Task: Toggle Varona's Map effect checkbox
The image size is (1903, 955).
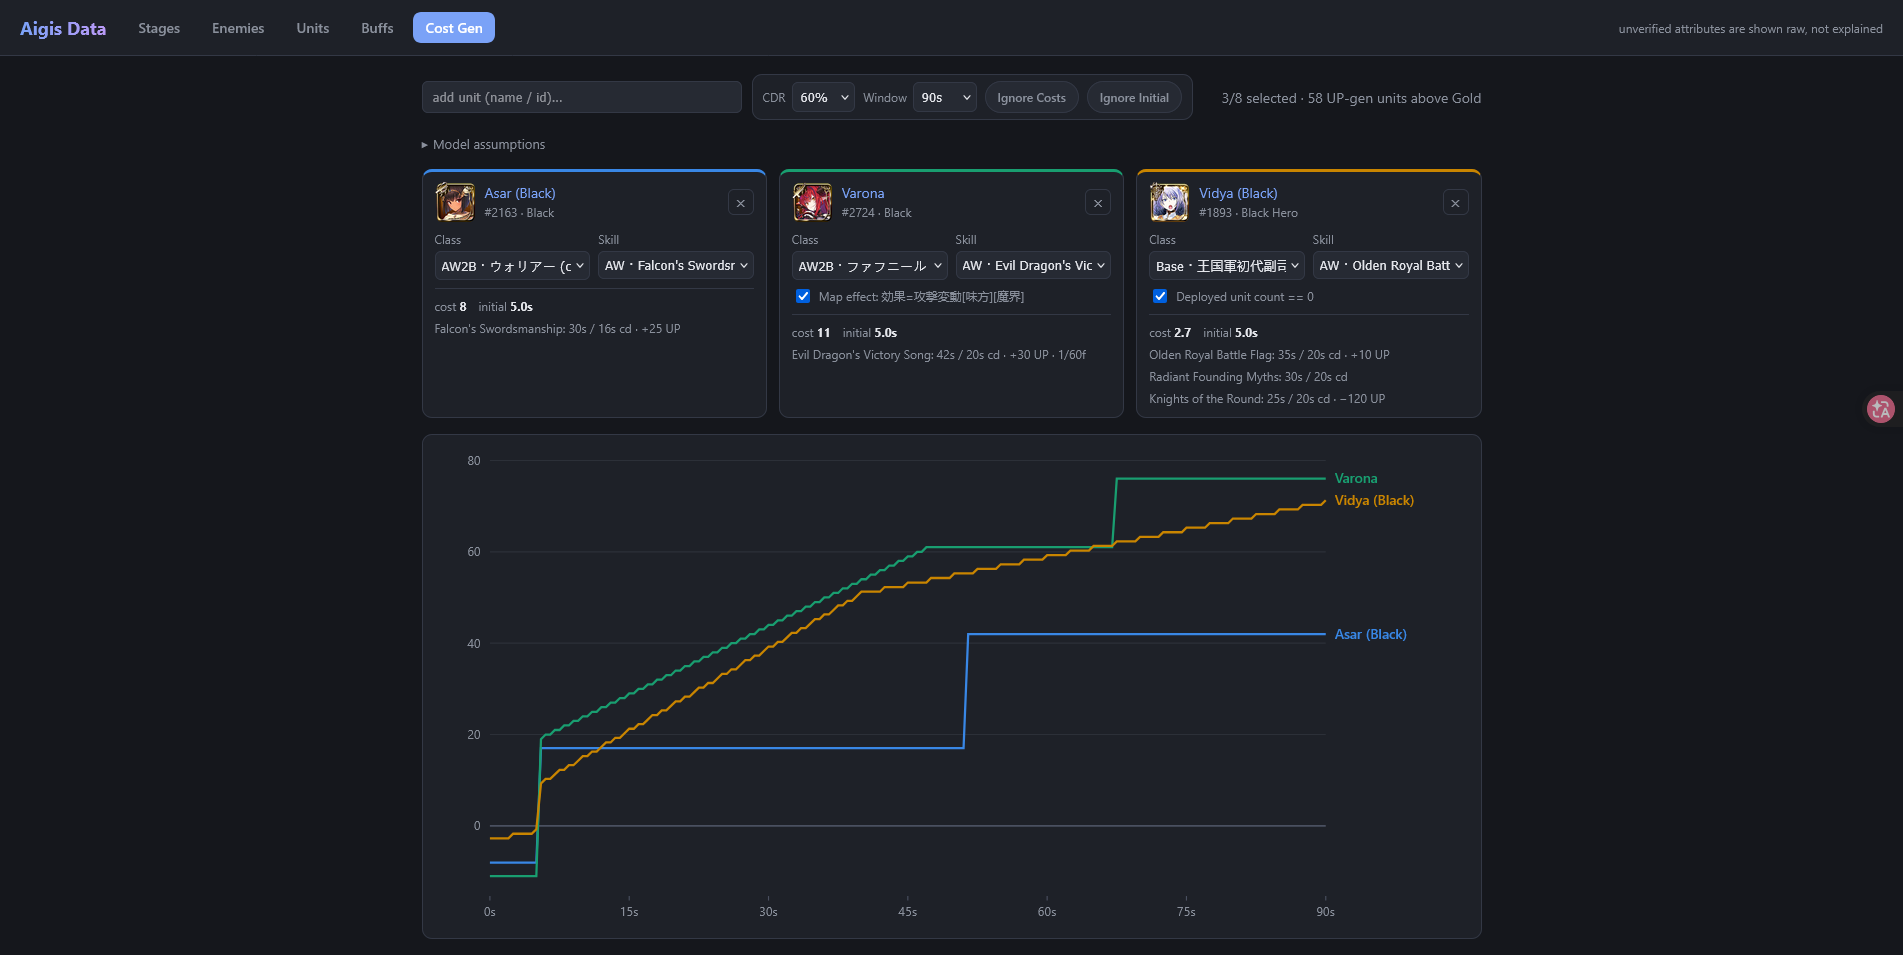Action: pyautogui.click(x=803, y=296)
